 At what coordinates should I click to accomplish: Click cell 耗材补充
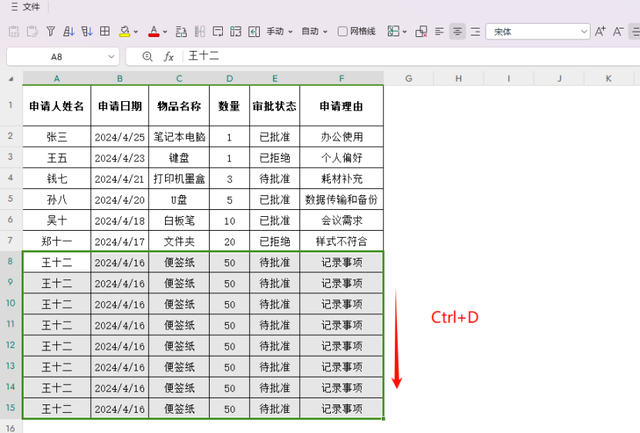point(342,179)
